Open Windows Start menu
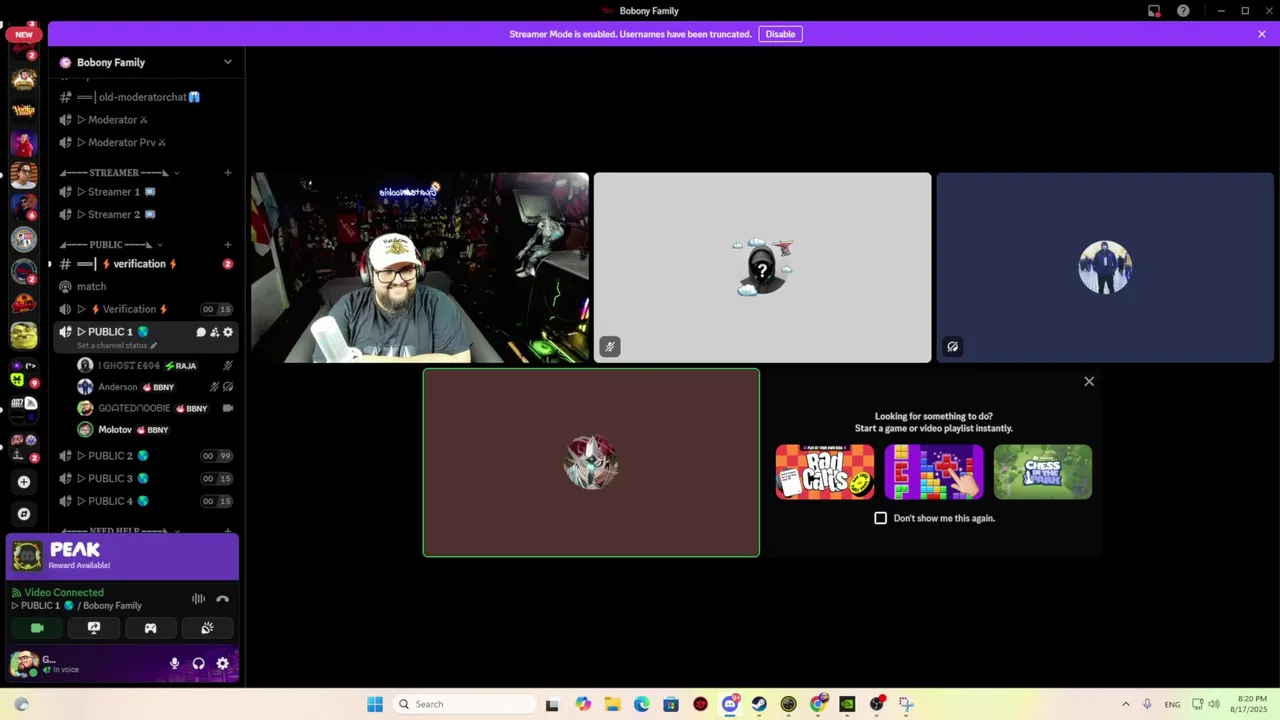 tap(375, 704)
